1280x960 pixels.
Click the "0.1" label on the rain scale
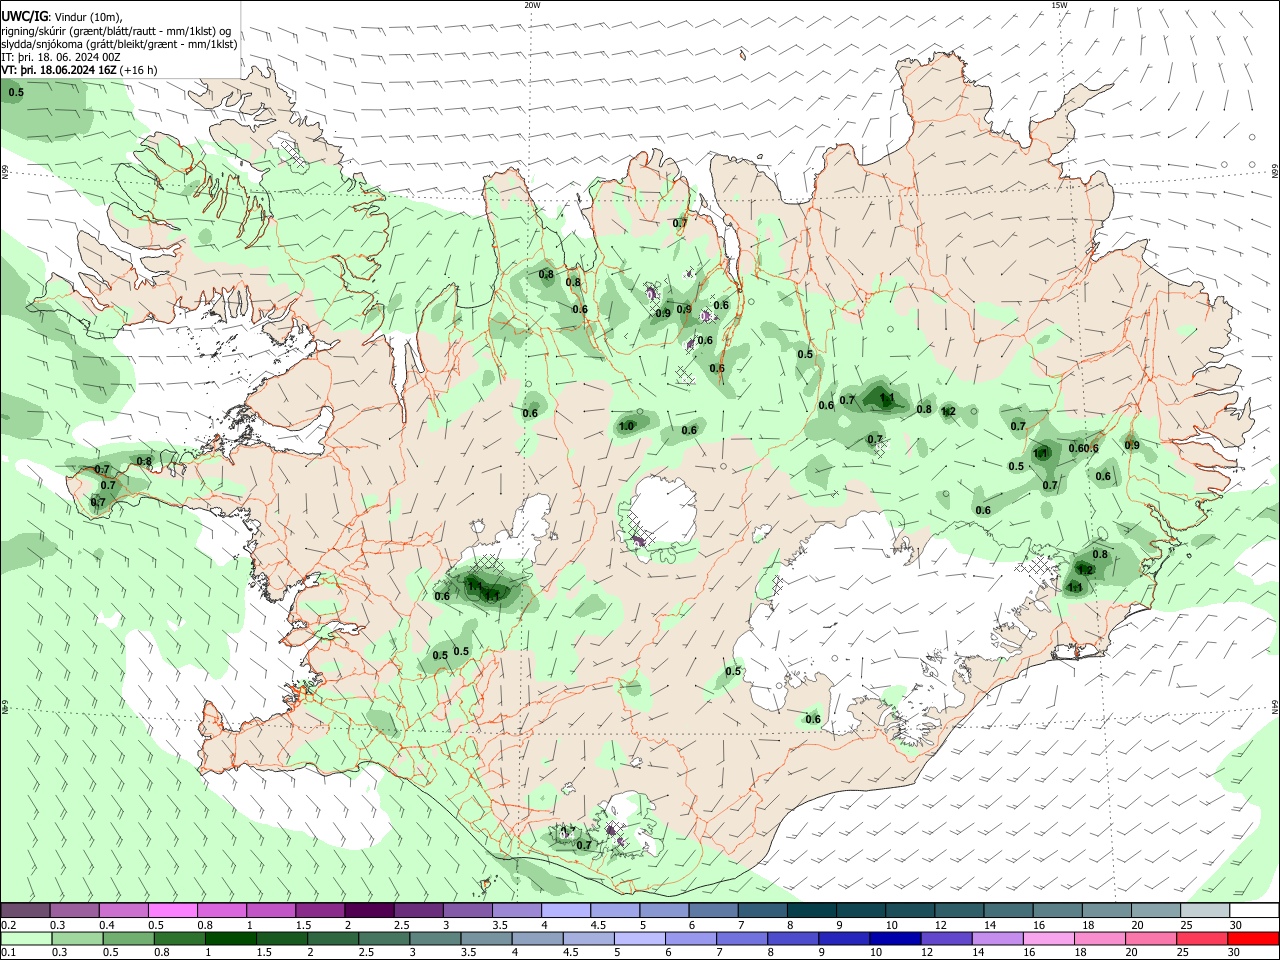[x=9, y=952]
